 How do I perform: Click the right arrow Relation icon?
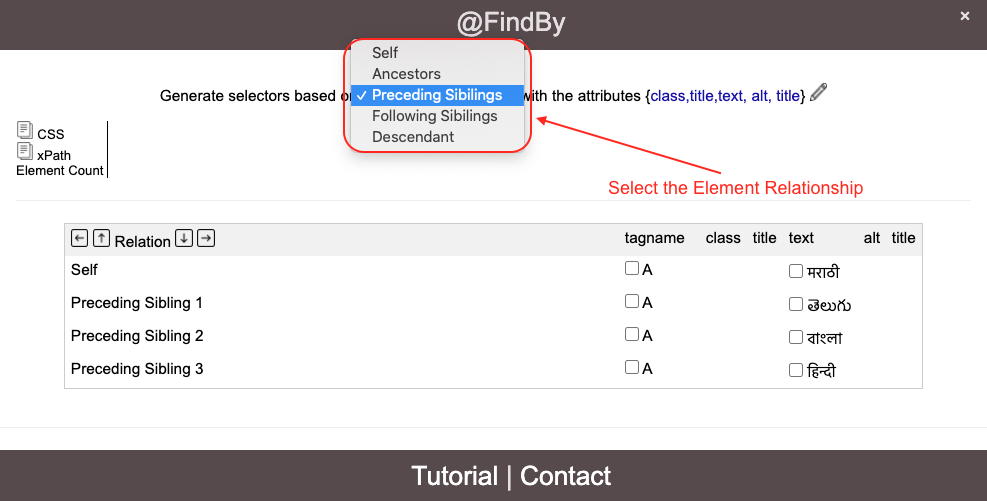206,239
